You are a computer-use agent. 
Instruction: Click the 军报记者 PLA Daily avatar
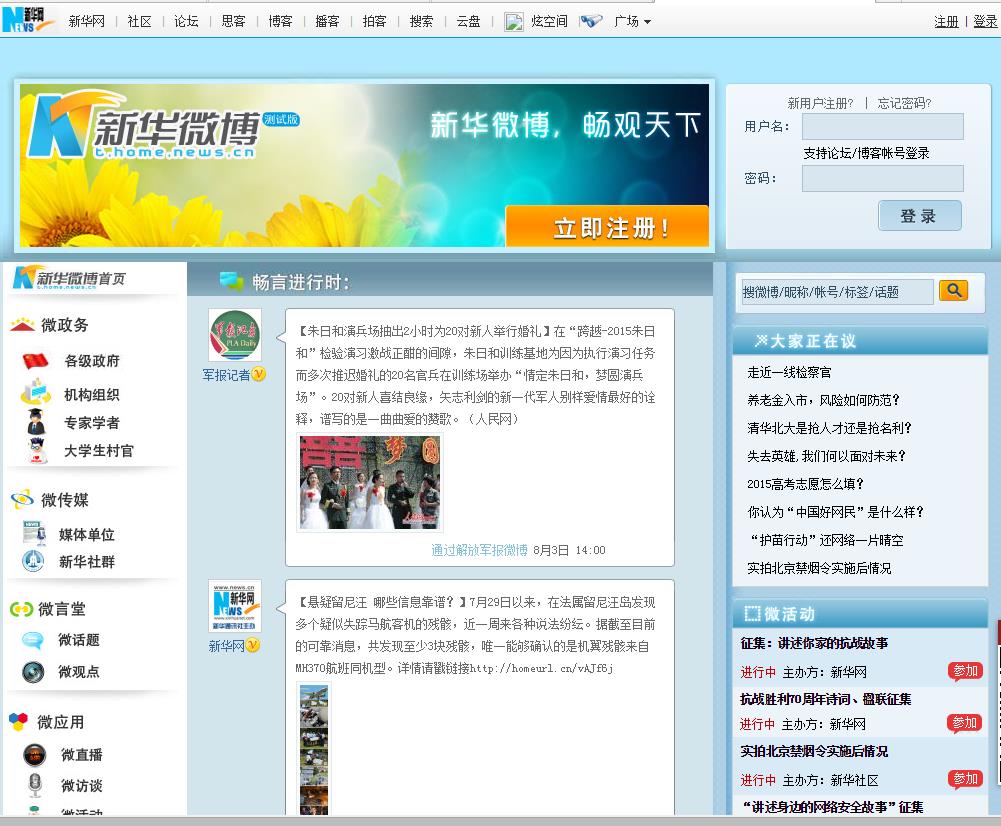[x=235, y=335]
